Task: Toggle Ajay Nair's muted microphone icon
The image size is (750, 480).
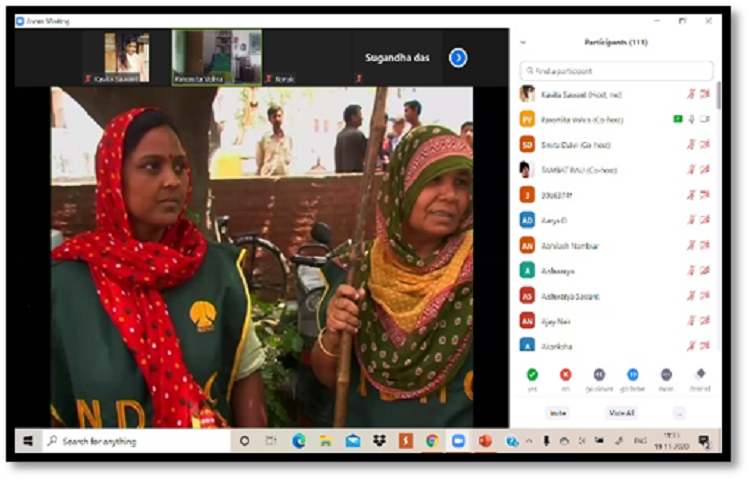Action: coord(690,321)
